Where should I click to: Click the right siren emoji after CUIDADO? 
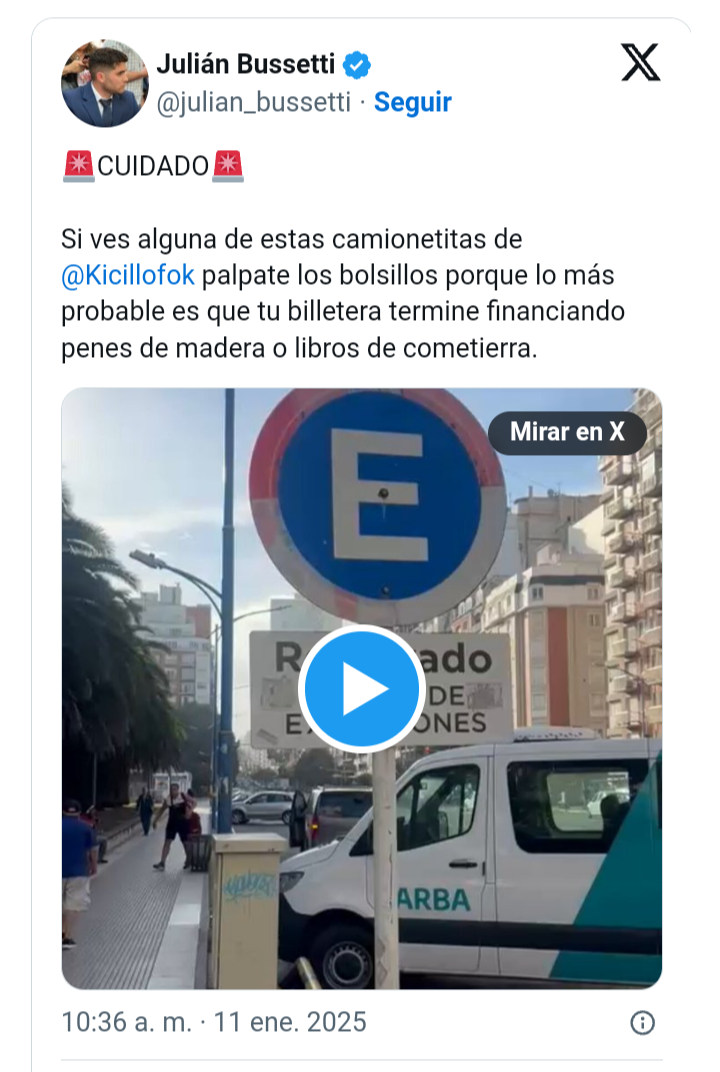(x=228, y=166)
